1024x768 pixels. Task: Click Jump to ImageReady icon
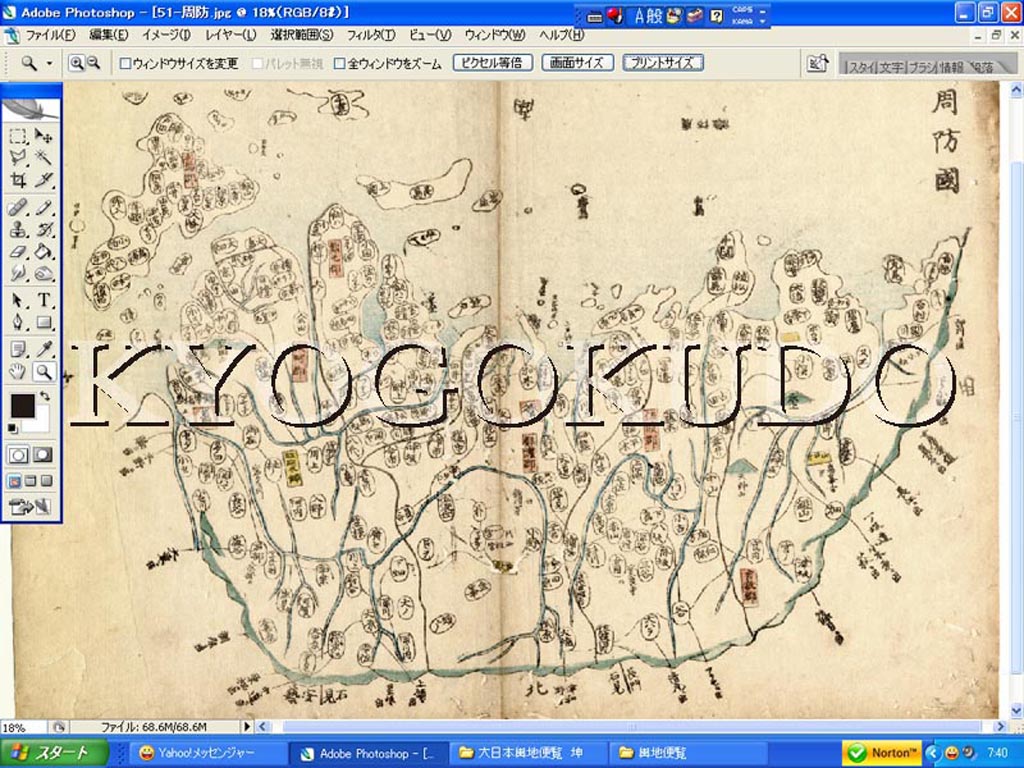(x=30, y=506)
